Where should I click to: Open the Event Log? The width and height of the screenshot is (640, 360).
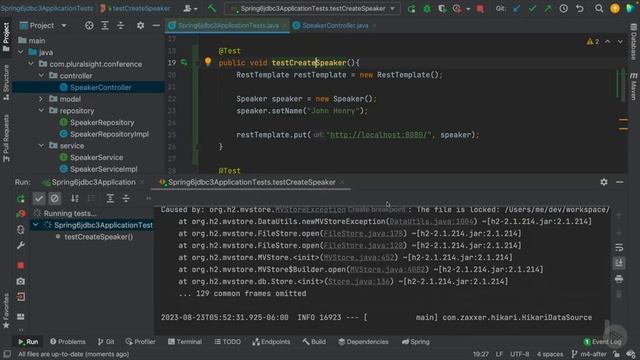pos(602,342)
